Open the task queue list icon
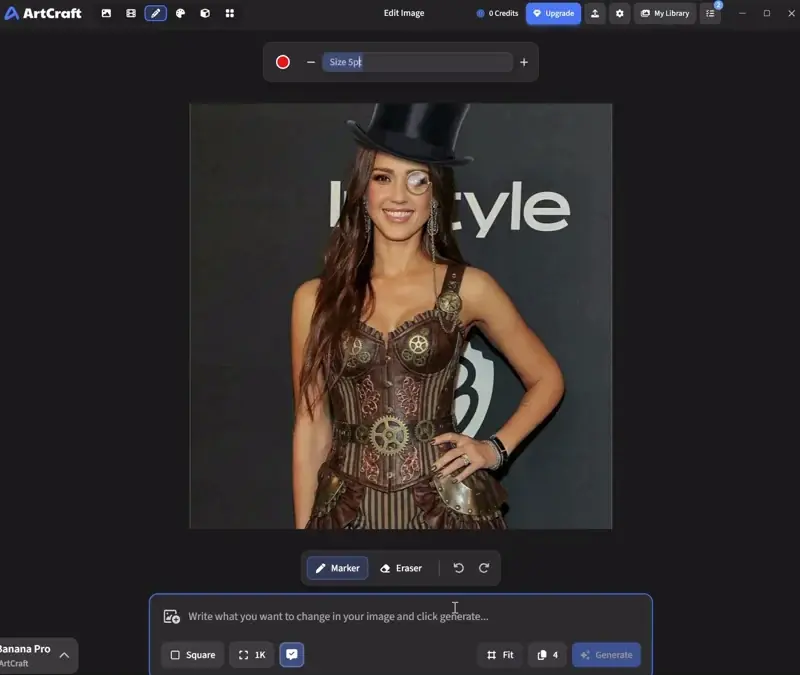800x675 pixels. click(710, 14)
